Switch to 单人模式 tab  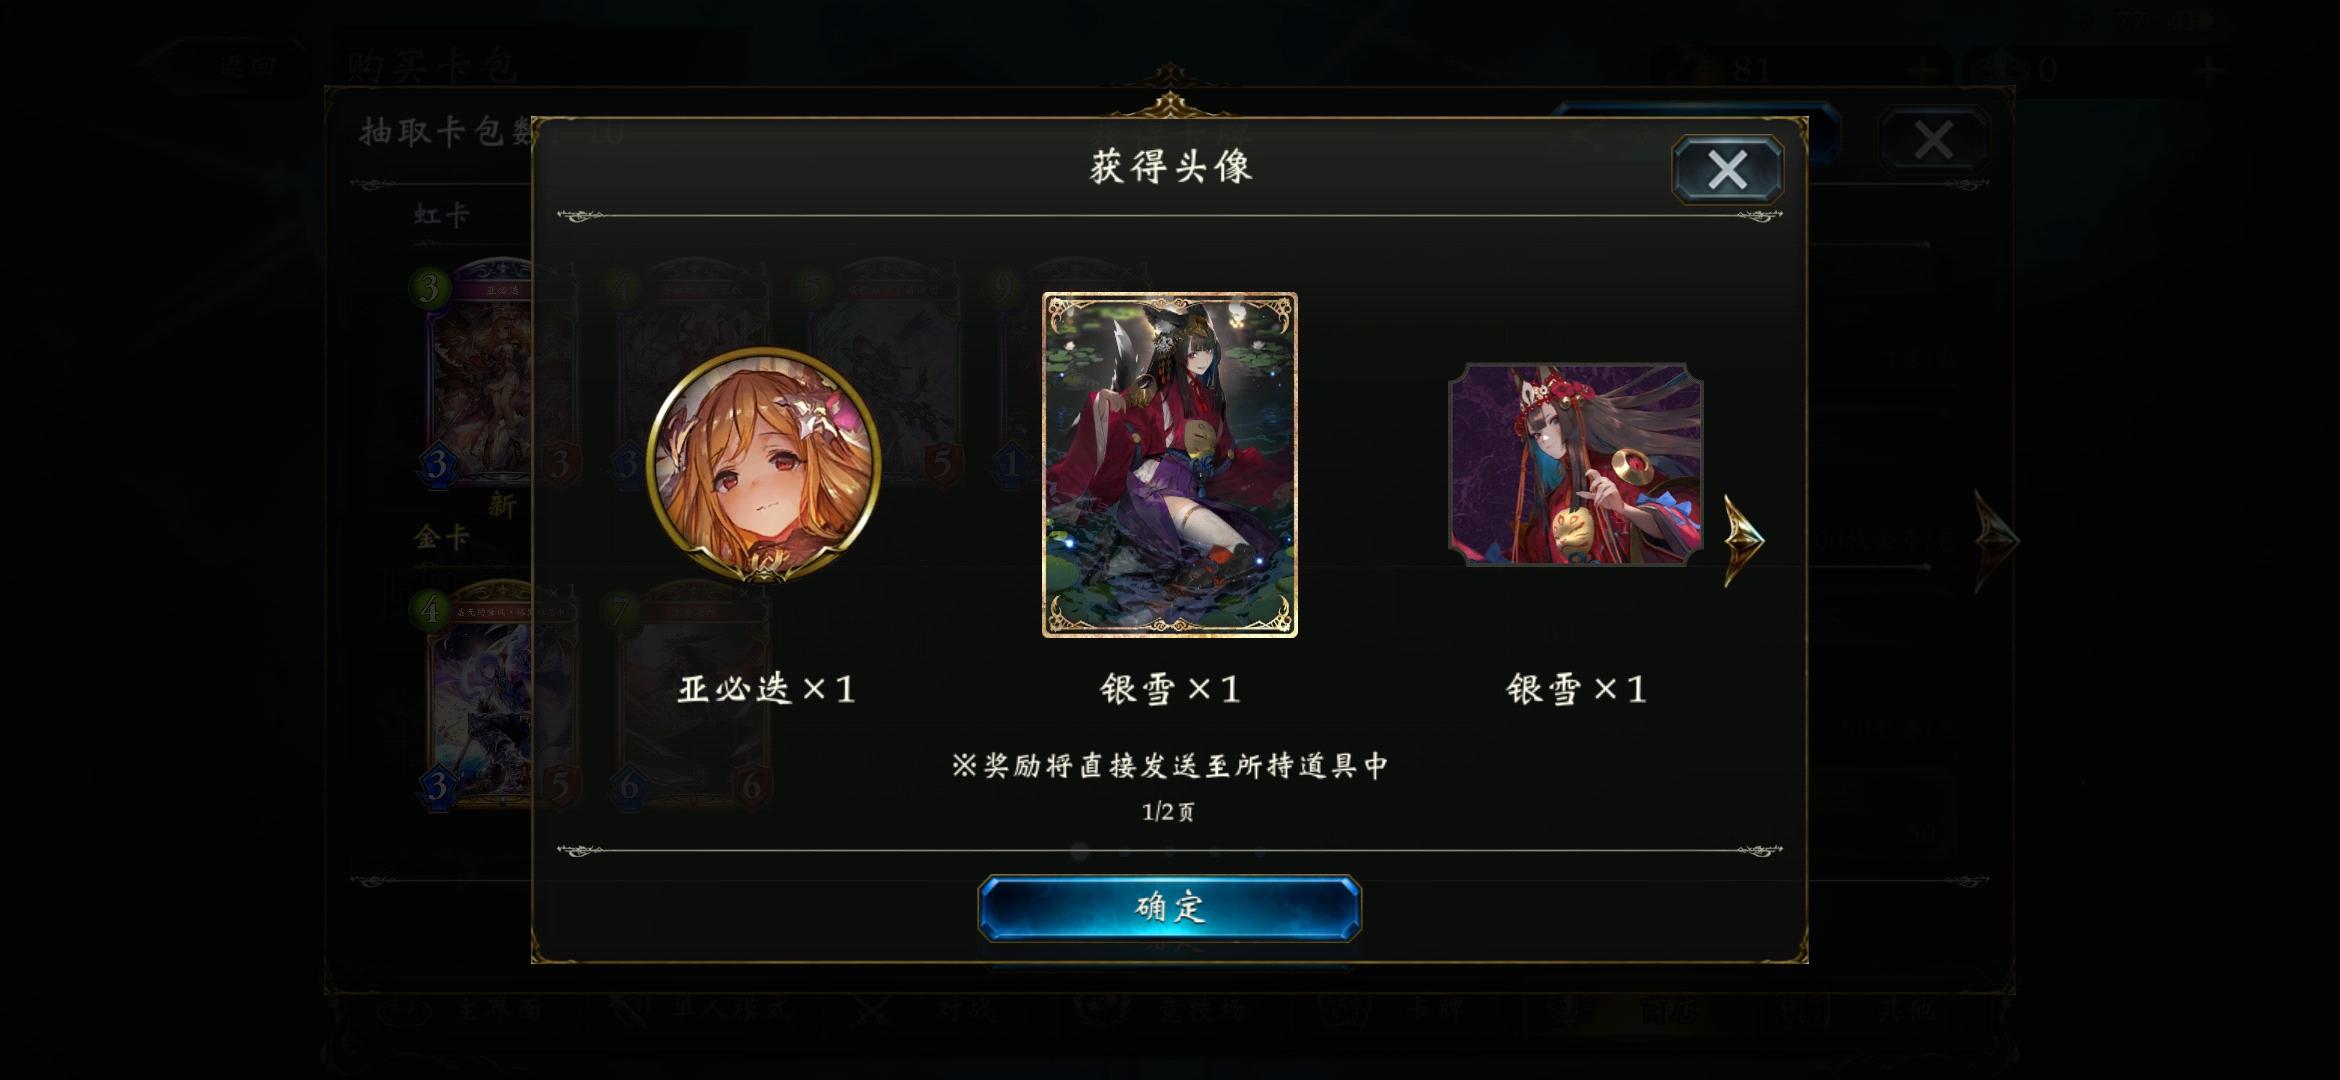click(700, 1010)
